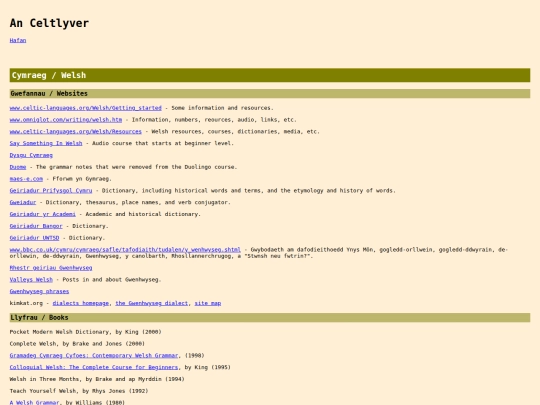Screen dimensions: 540x405
Task: Click 'Audio course that starts at beginner level' text
Action: click(163, 143)
